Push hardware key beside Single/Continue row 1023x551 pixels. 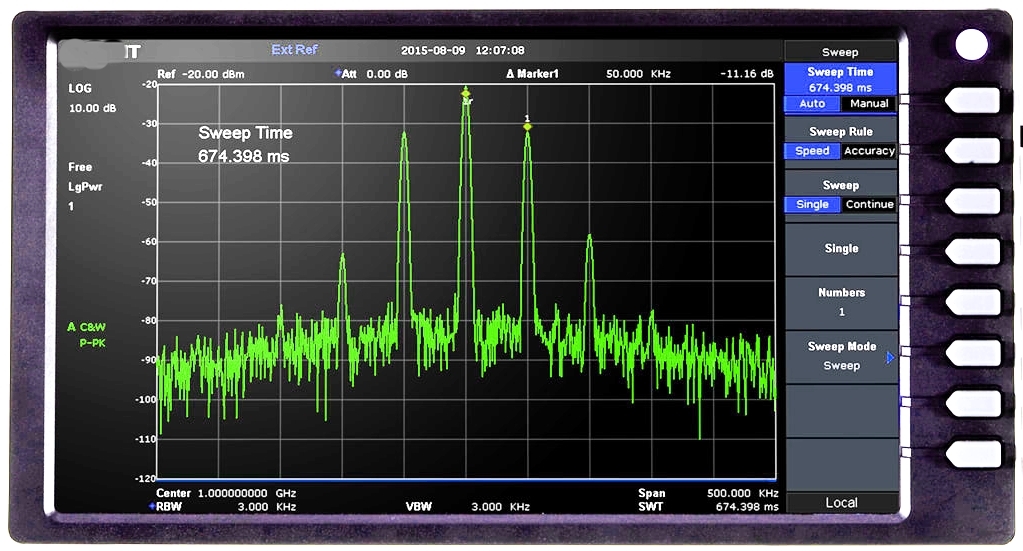[x=973, y=201]
